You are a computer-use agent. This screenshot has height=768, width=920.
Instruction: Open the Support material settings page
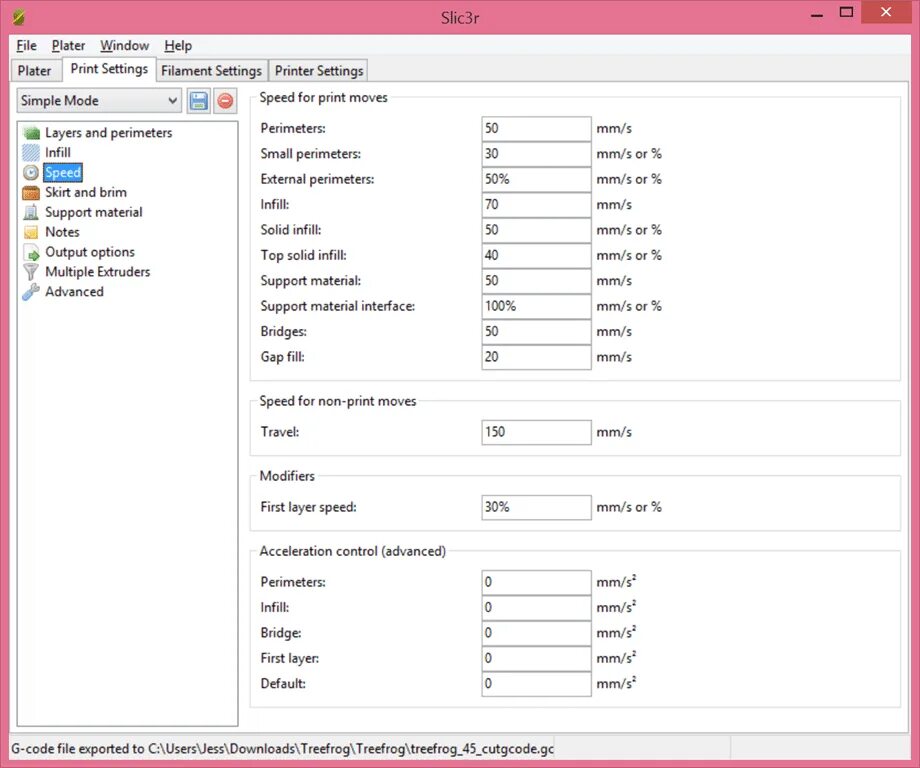pyautogui.click(x=94, y=212)
